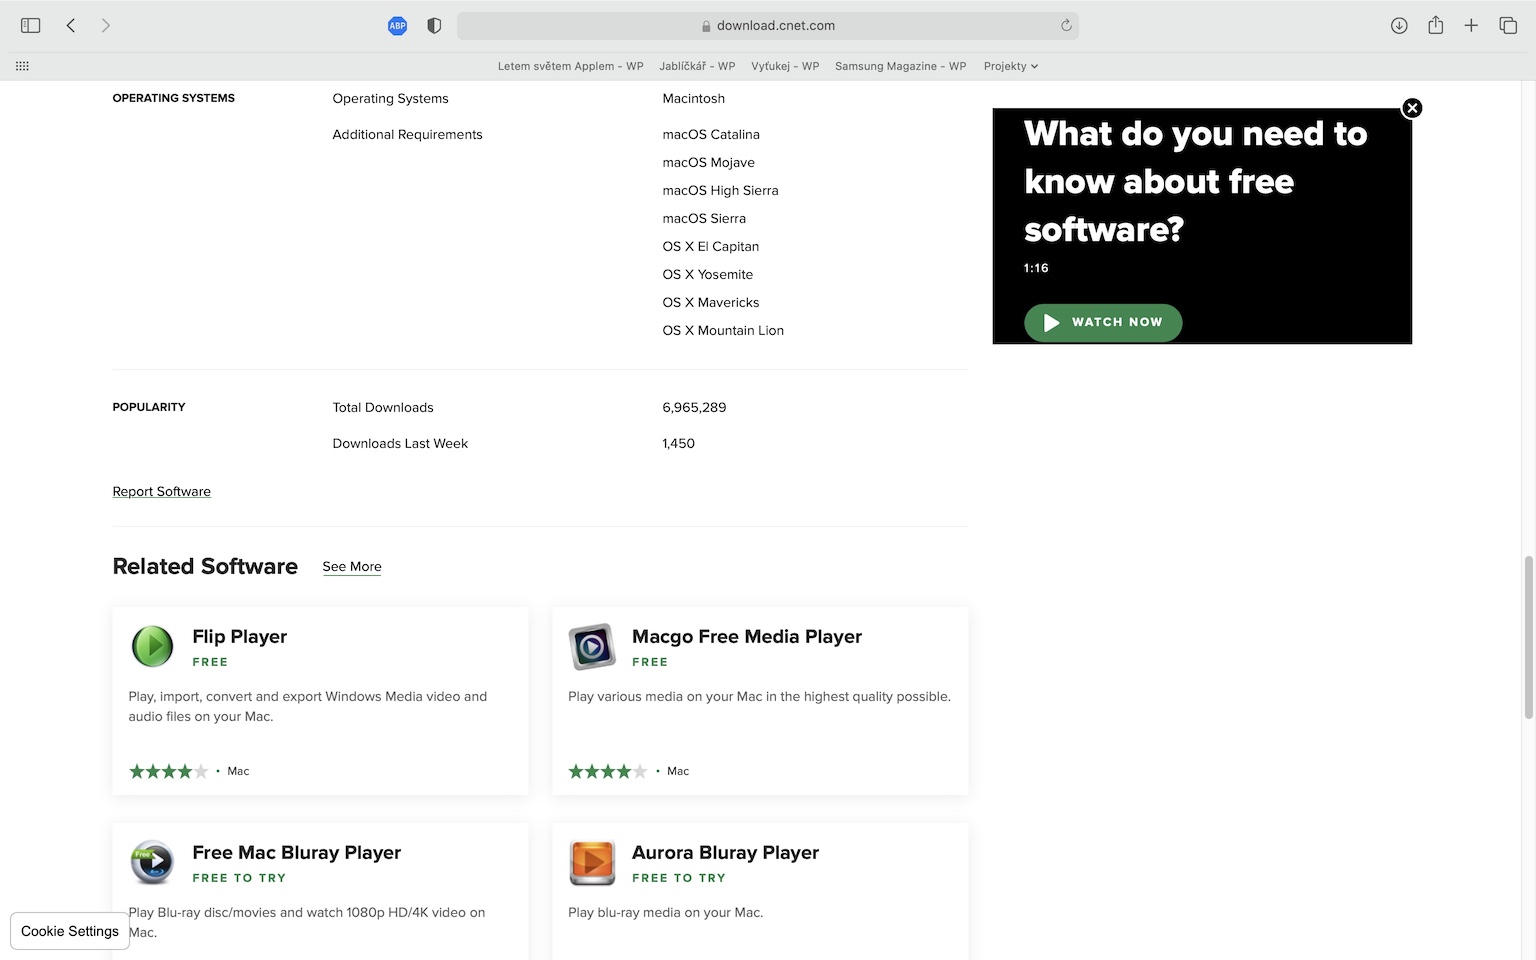The height and width of the screenshot is (960, 1536).
Task: Open Samsung Magazine - WP bookmark
Action: click(x=900, y=66)
